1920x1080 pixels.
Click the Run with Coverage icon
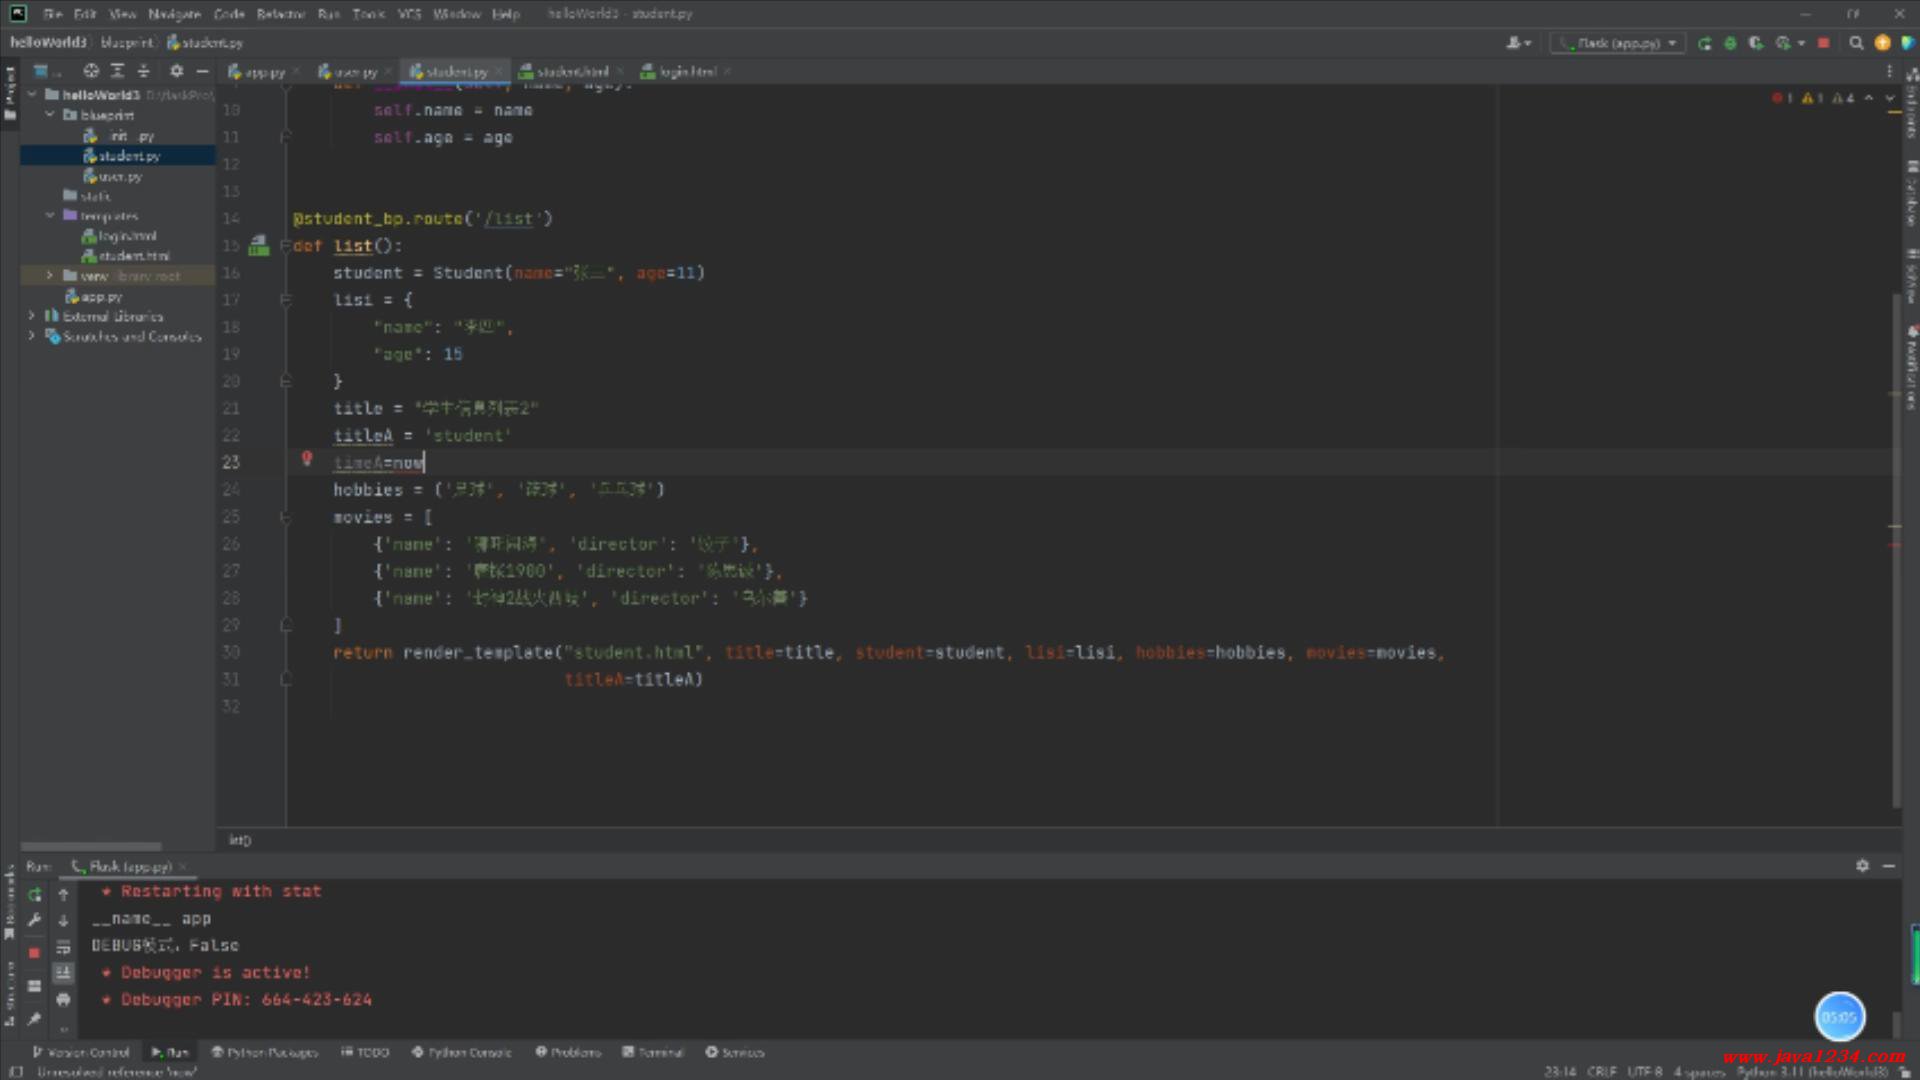coord(1756,43)
